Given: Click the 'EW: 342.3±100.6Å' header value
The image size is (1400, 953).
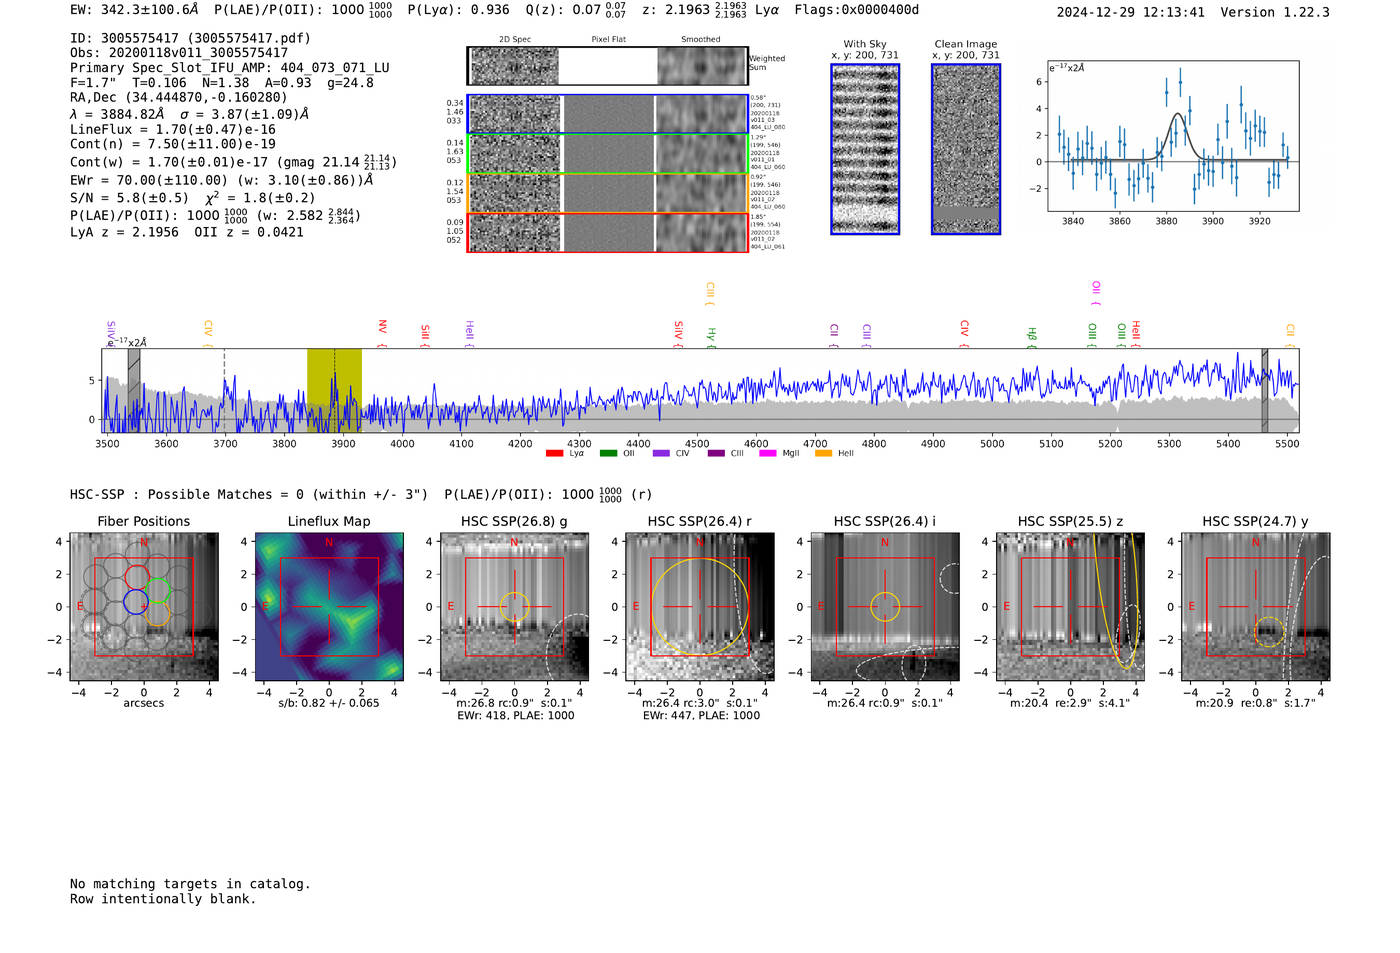Looking at the screenshot, I should [135, 10].
